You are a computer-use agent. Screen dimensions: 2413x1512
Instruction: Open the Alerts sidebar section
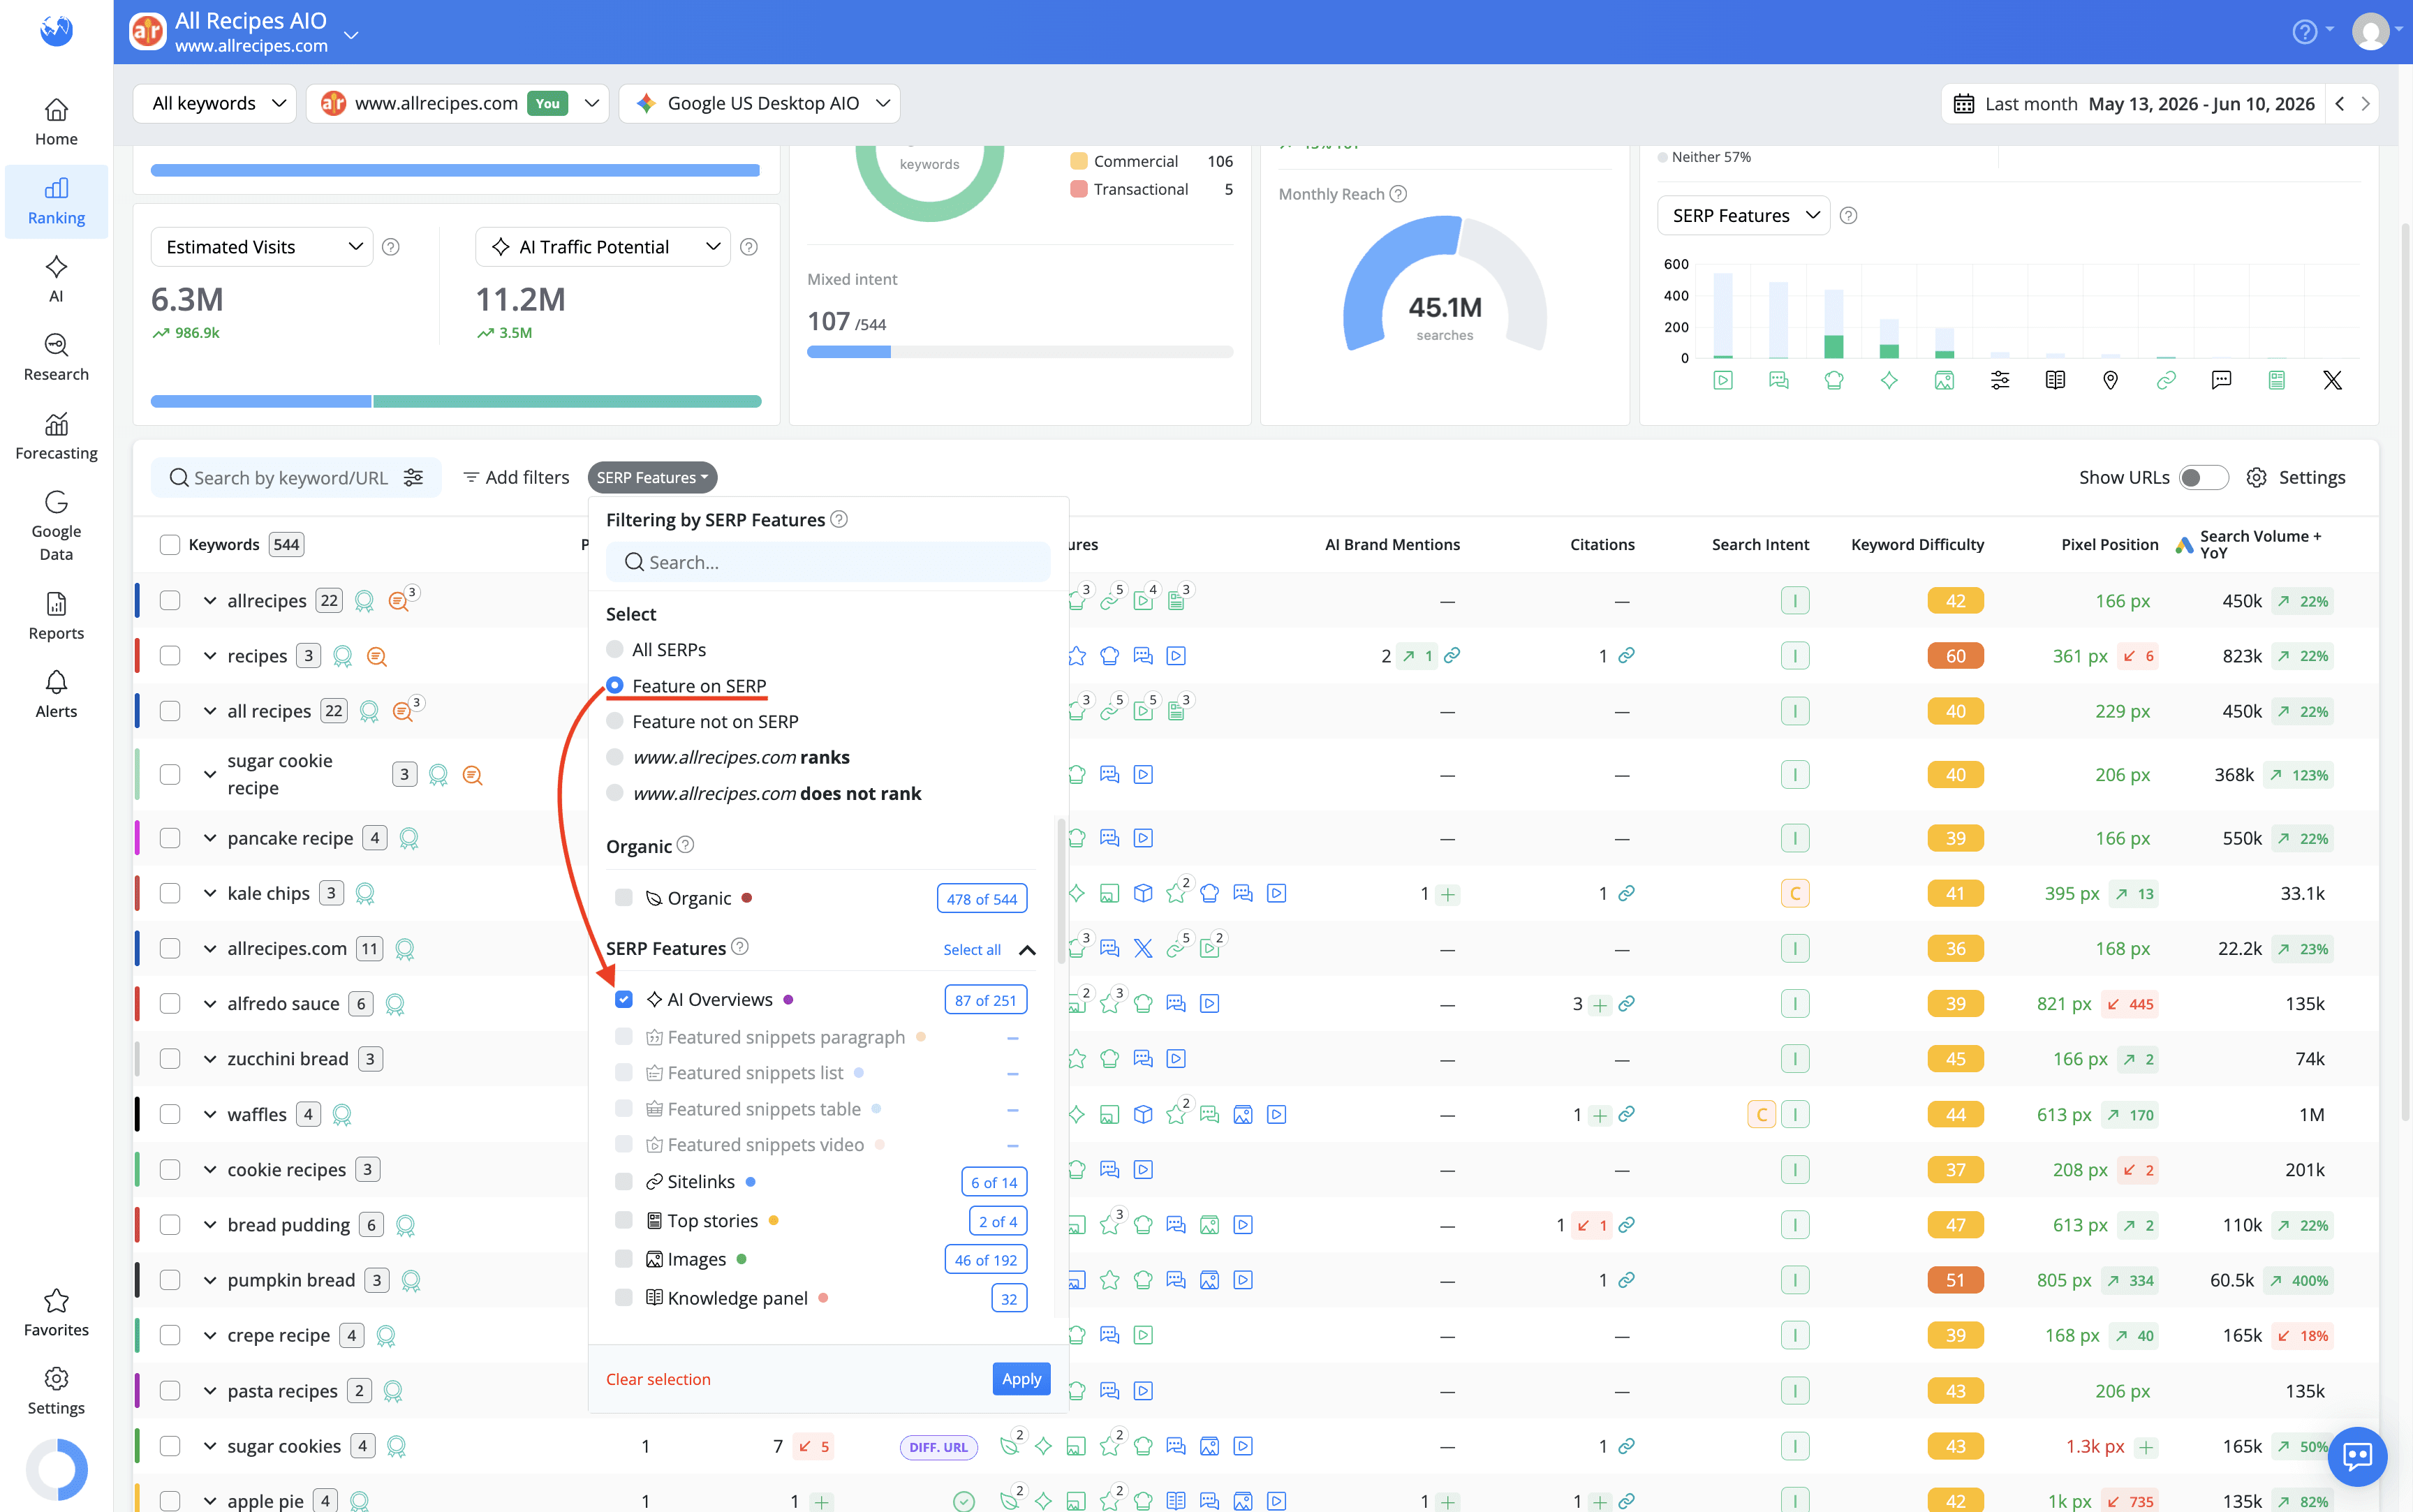[56, 695]
